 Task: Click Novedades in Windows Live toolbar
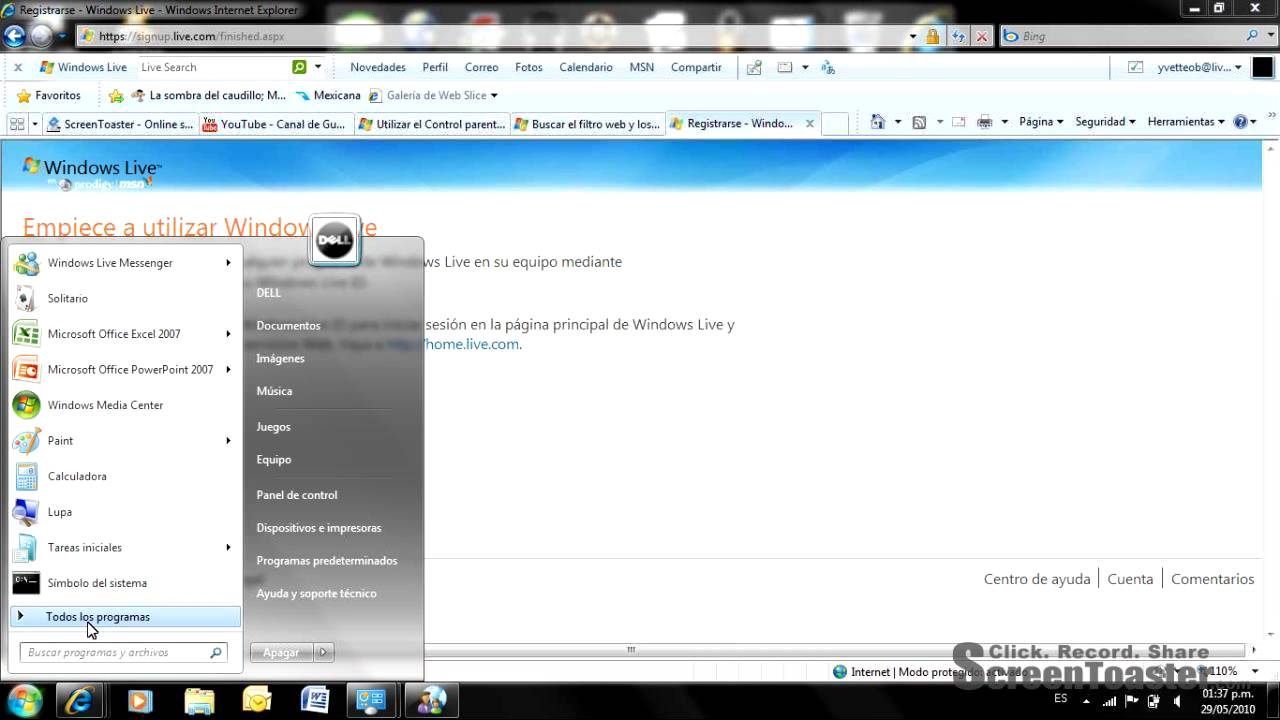coord(378,67)
